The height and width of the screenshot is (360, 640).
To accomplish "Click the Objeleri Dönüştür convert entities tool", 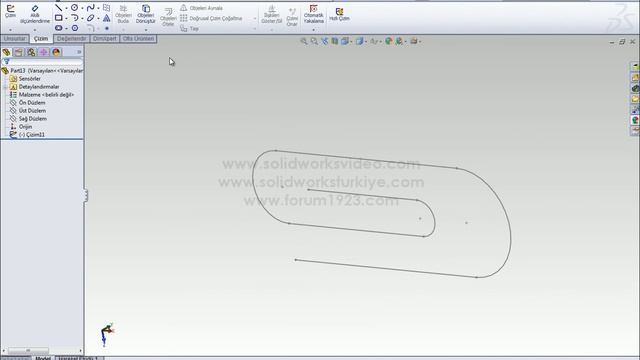I will (x=146, y=14).
